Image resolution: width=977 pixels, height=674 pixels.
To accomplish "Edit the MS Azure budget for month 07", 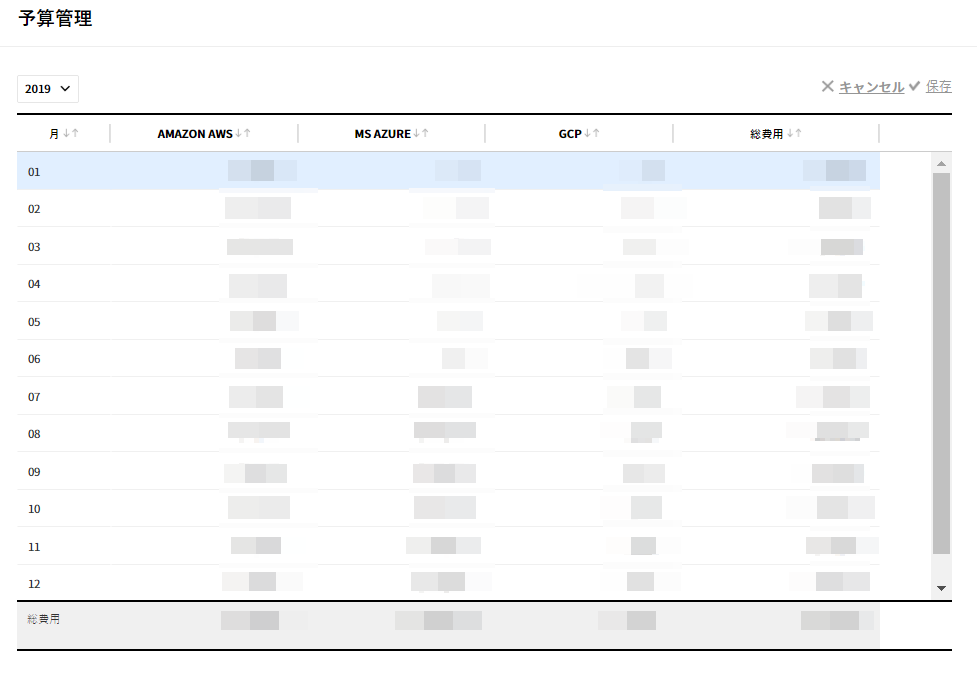I will tap(445, 397).
